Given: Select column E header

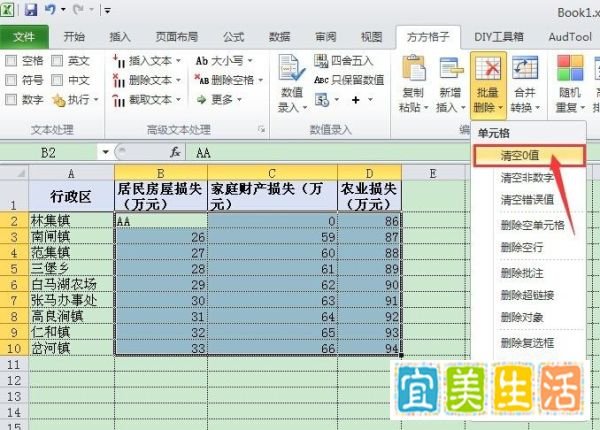Looking at the screenshot, I should [x=433, y=173].
